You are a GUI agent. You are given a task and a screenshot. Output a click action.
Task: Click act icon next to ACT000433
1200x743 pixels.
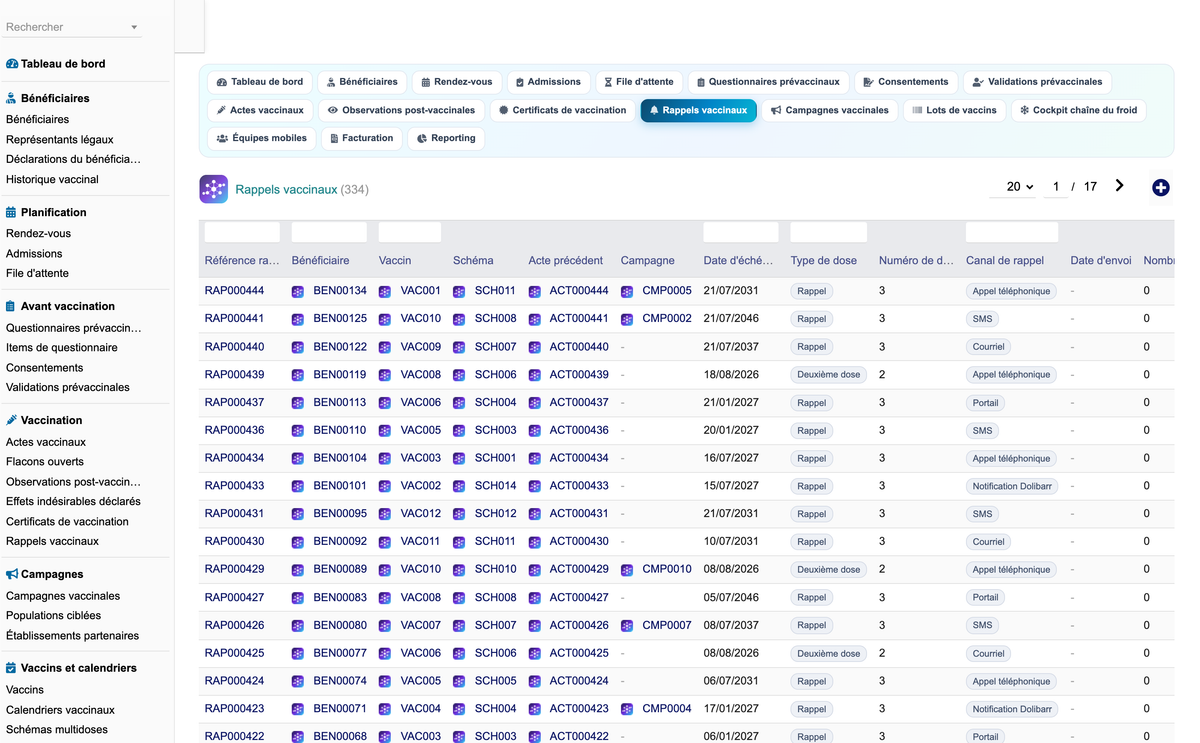pos(535,486)
